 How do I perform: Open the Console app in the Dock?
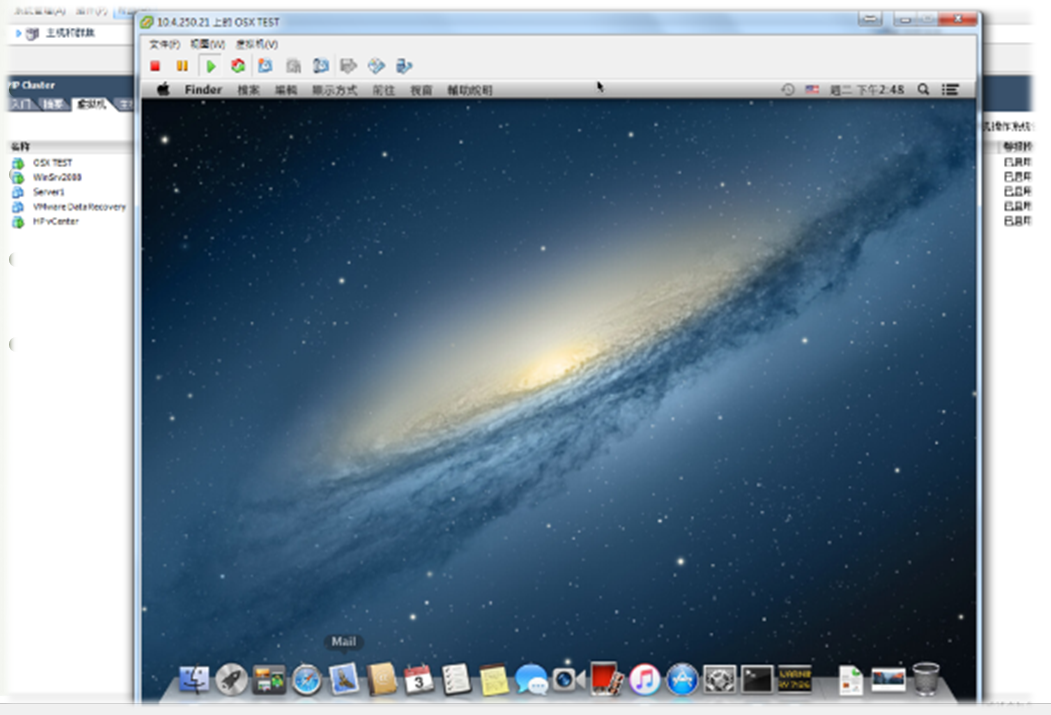pos(794,679)
